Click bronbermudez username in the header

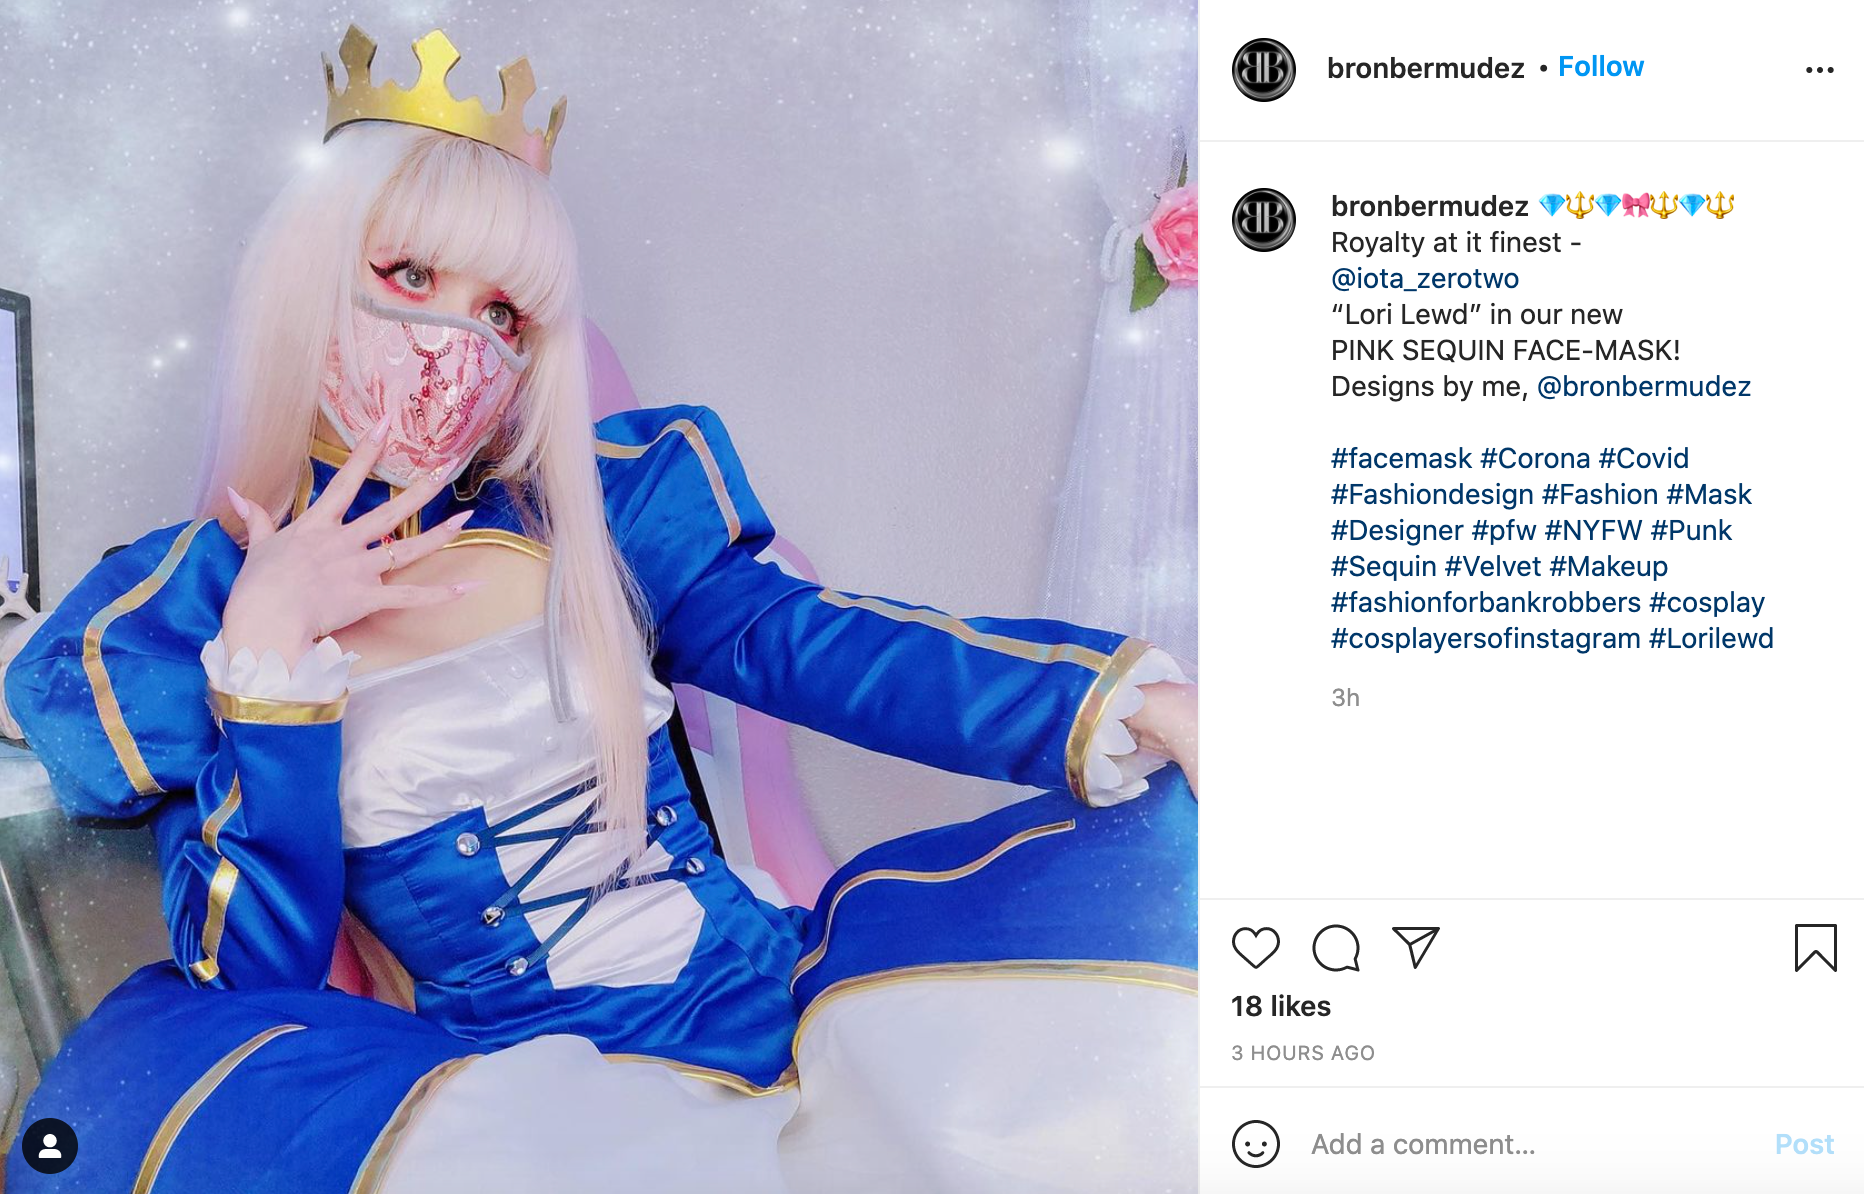pos(1426,68)
